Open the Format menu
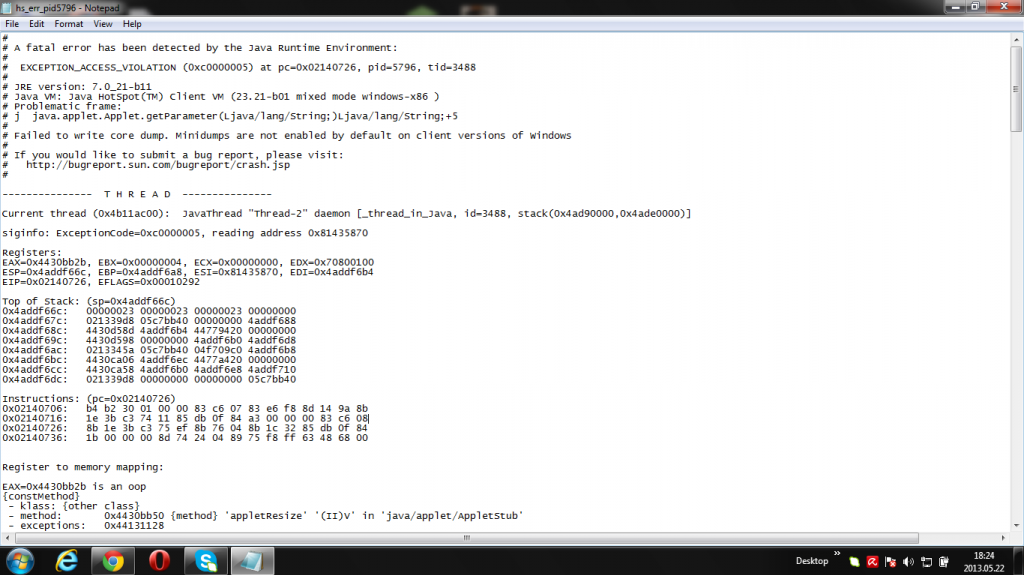 pos(69,24)
